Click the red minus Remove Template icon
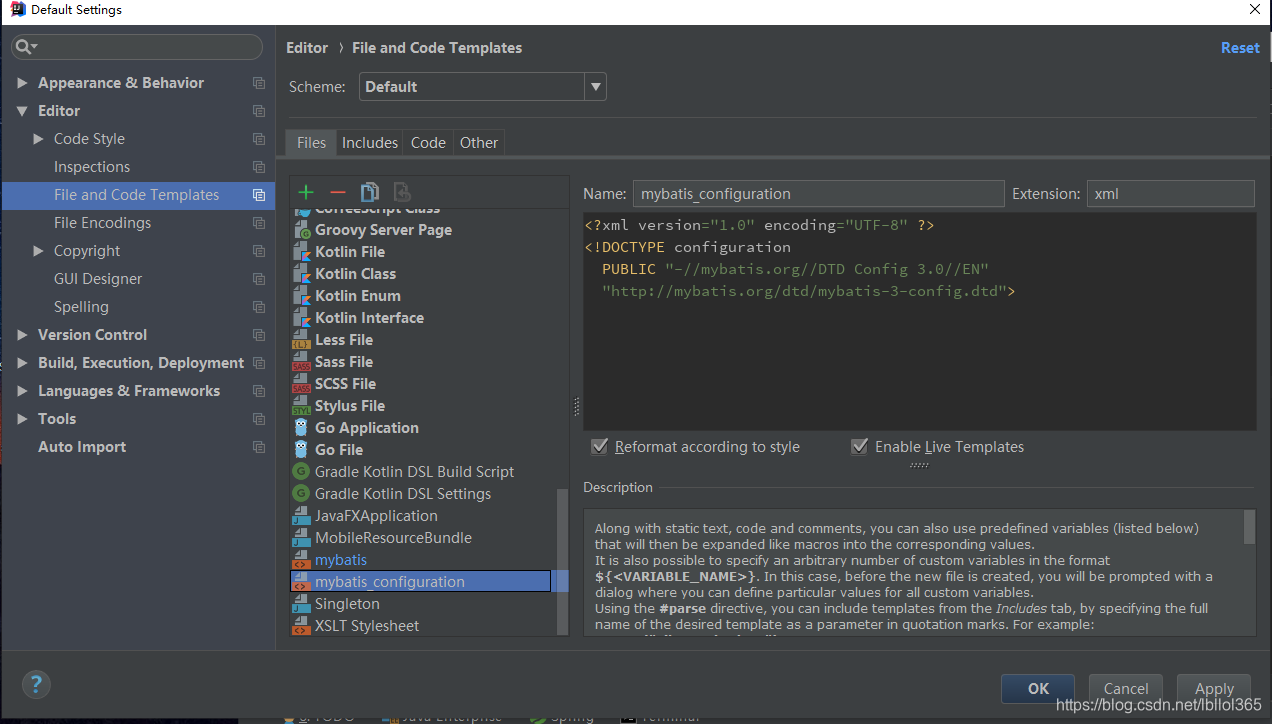Screen dimensions: 1272x724 click(338, 192)
